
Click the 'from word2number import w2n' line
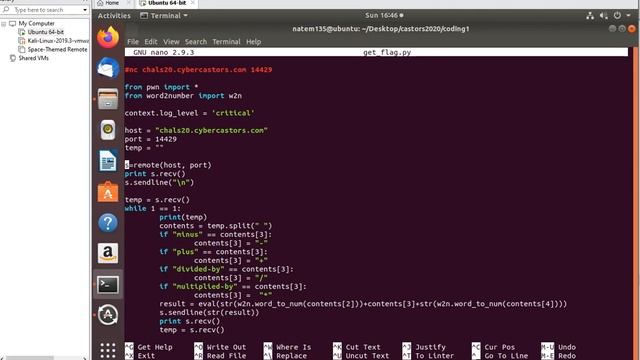click(x=183, y=96)
